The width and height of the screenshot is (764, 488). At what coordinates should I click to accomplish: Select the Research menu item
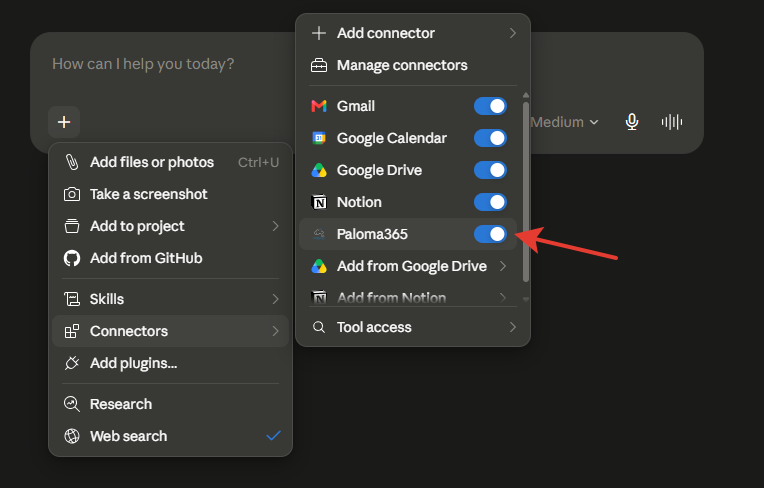pos(170,404)
